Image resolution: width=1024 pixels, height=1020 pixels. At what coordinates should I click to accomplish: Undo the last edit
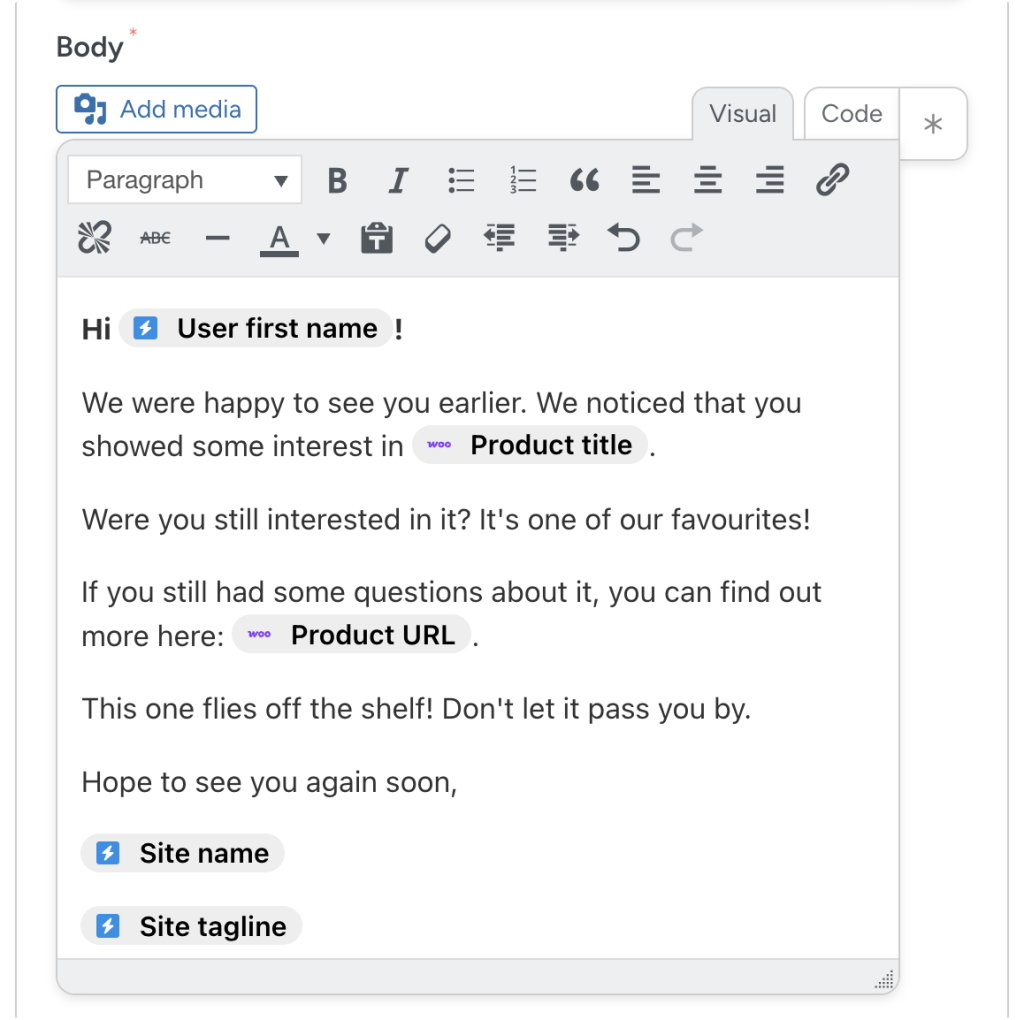623,238
